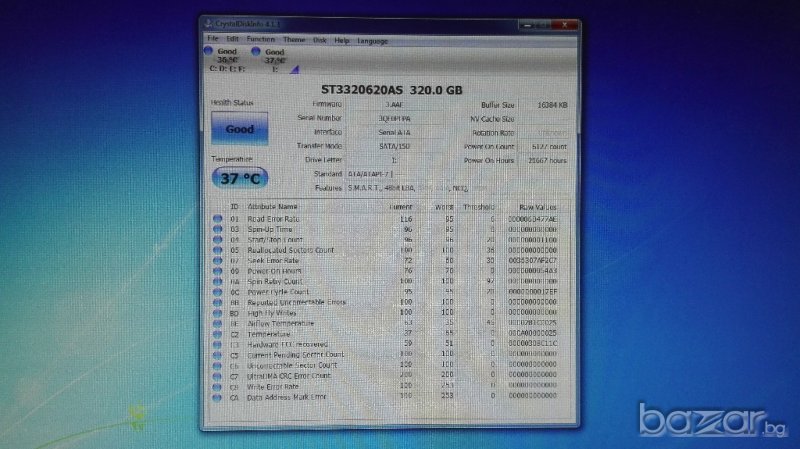
Task: Select second disk Good 37°C status orb
Action: pyautogui.click(x=256, y=51)
